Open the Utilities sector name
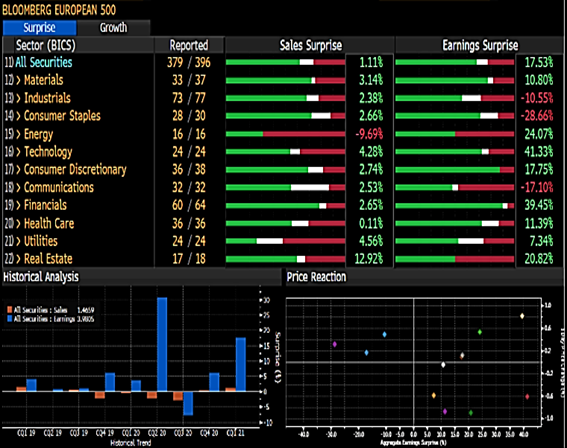 tap(41, 241)
